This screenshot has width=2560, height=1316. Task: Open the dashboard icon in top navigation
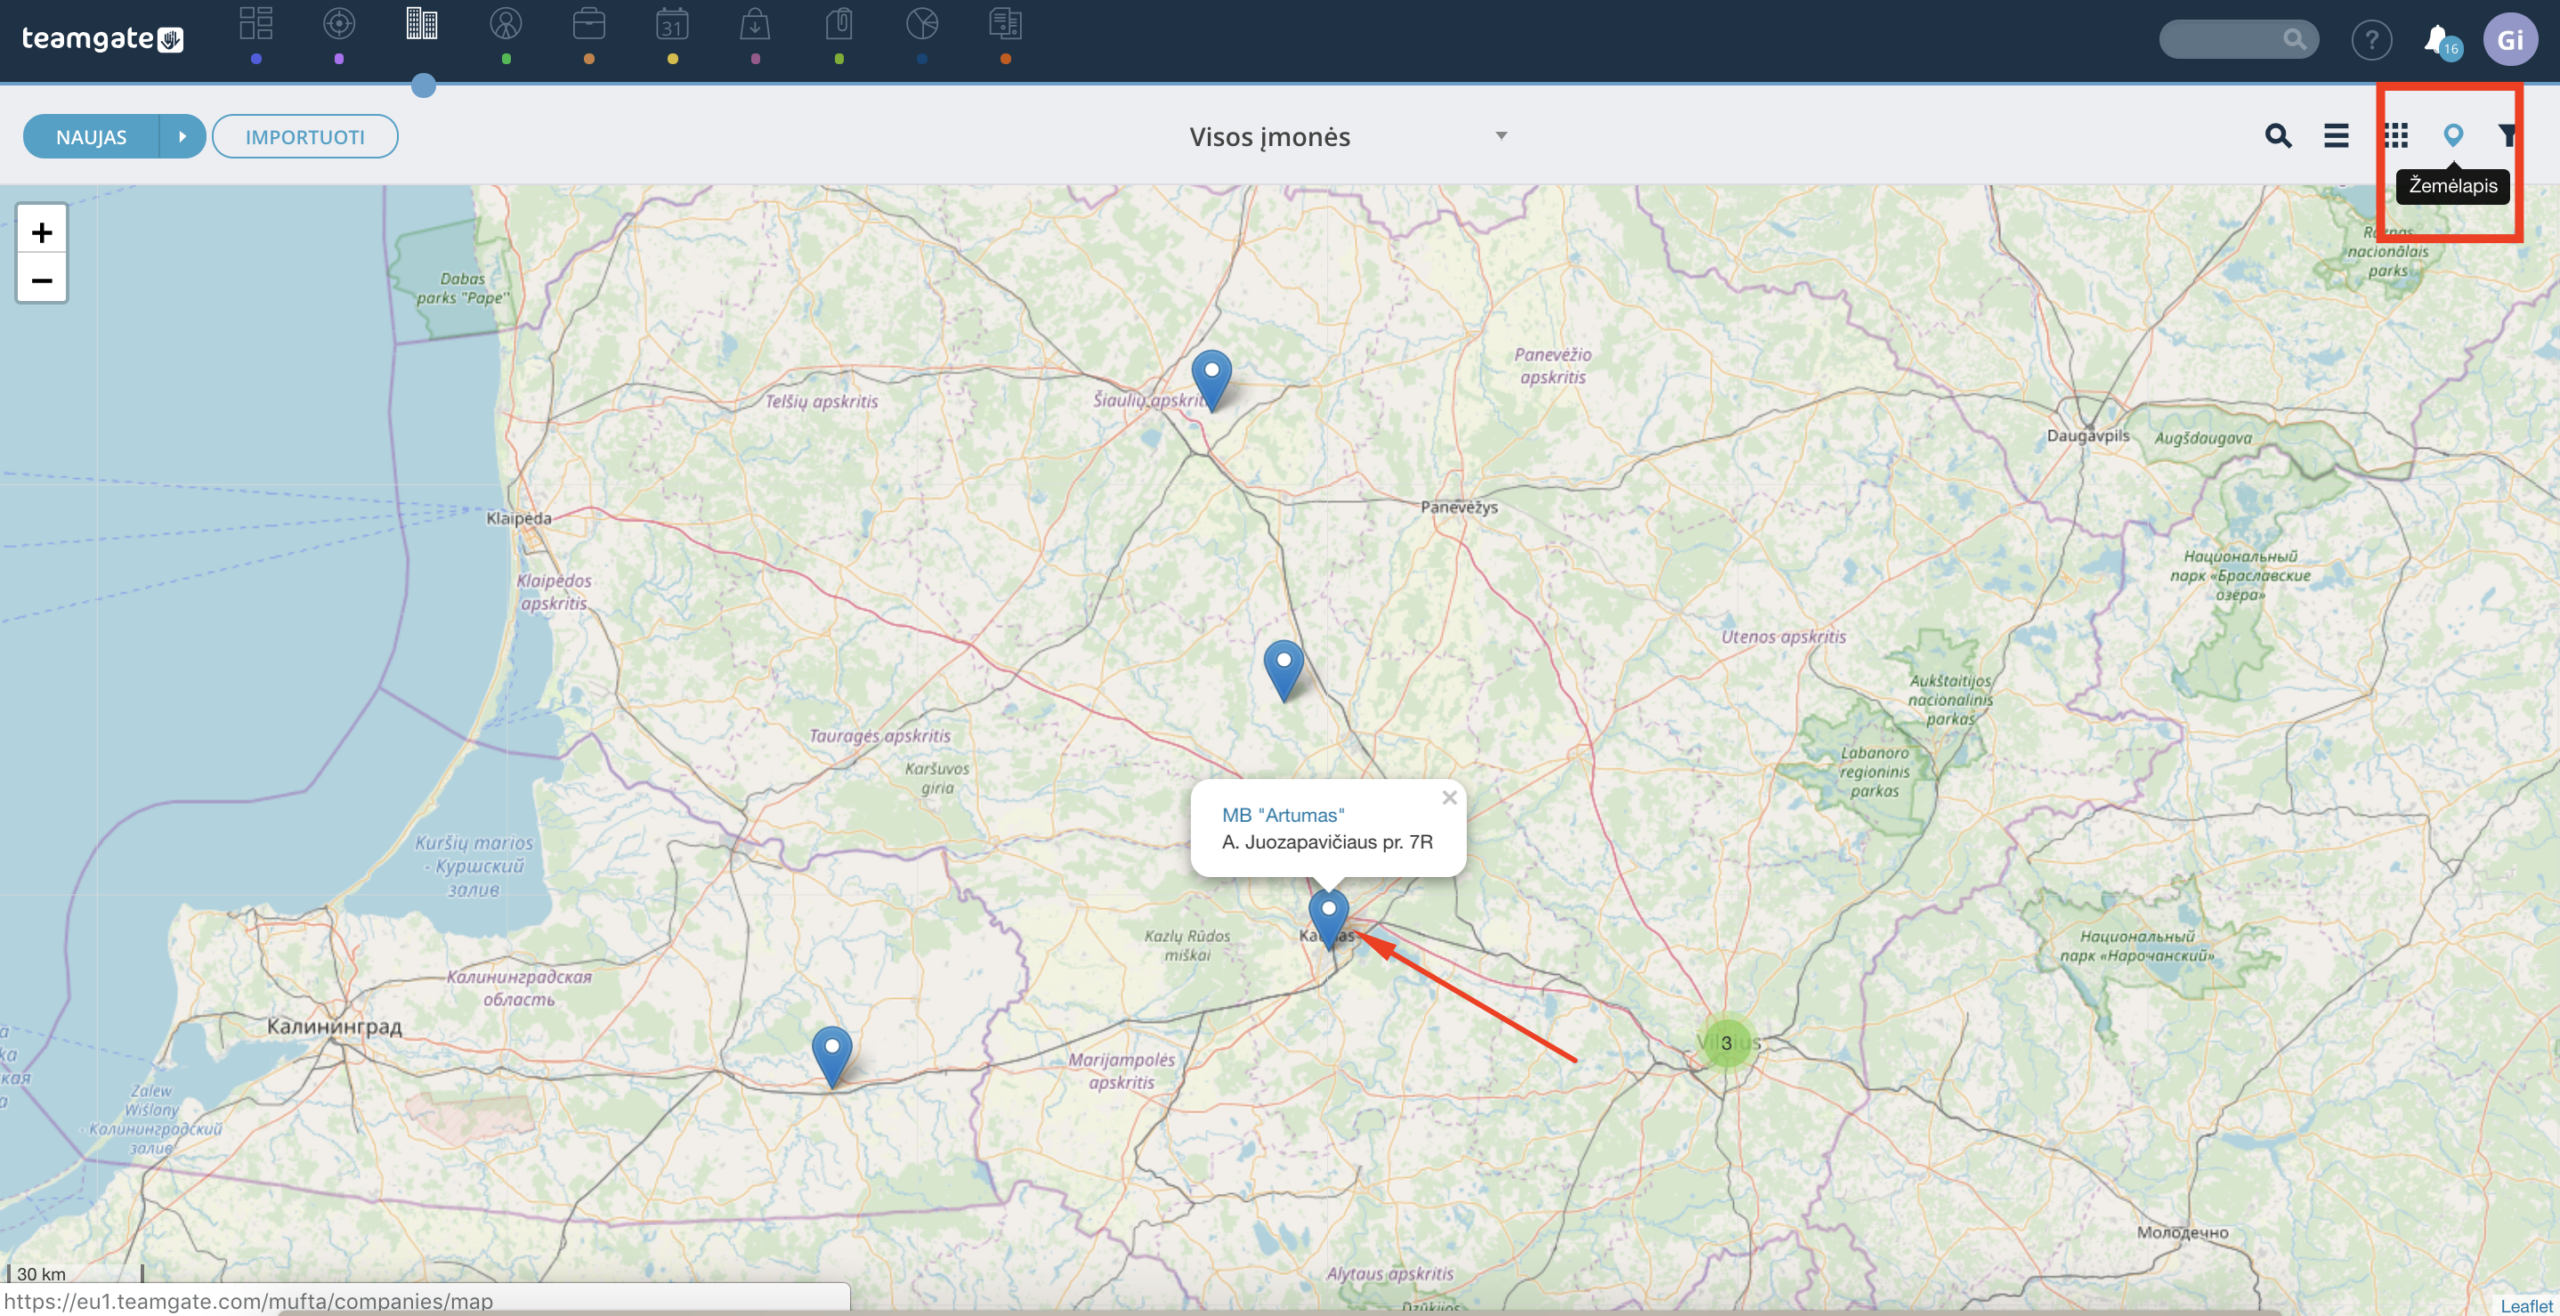pos(256,24)
